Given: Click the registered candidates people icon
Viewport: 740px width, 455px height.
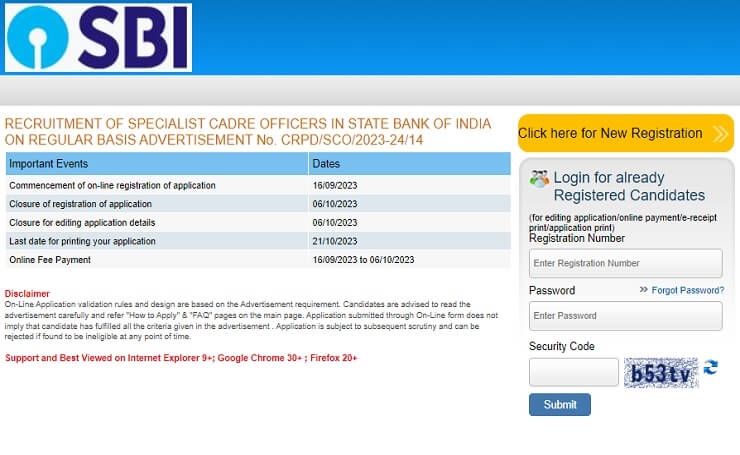Looking at the screenshot, I should tap(539, 179).
